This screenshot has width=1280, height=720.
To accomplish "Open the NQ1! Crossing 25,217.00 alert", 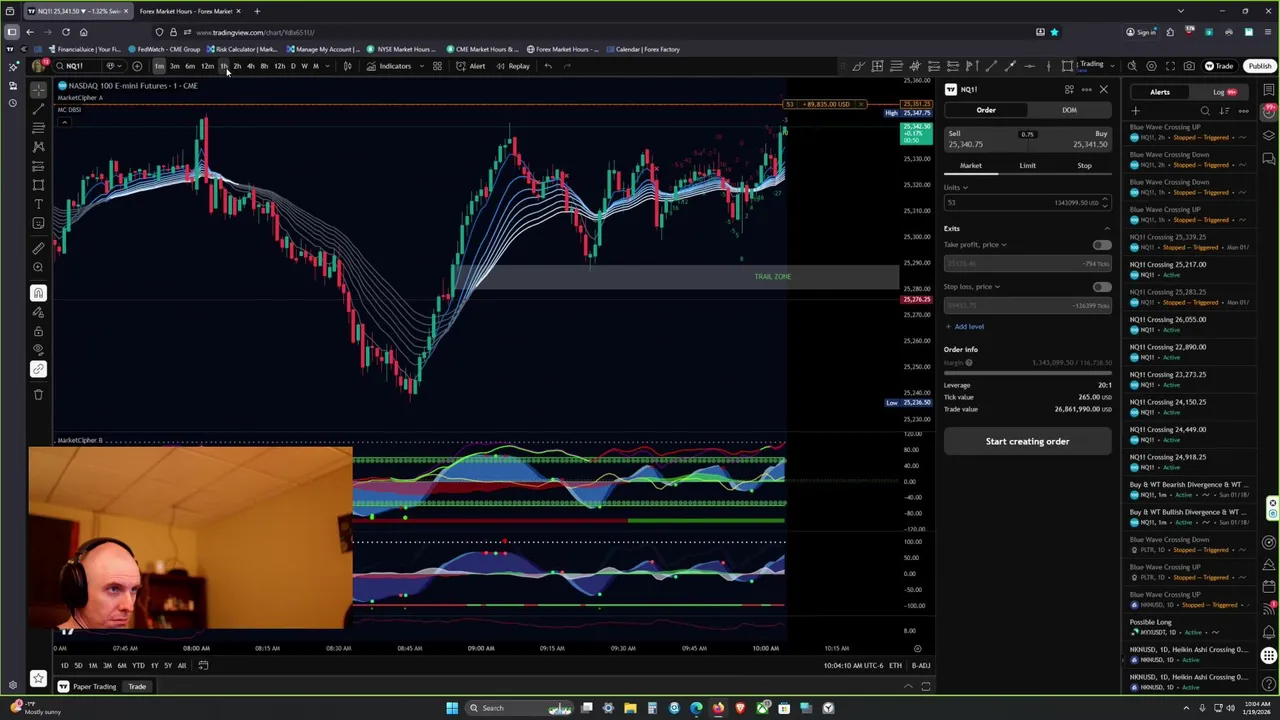I will coord(1190,269).
